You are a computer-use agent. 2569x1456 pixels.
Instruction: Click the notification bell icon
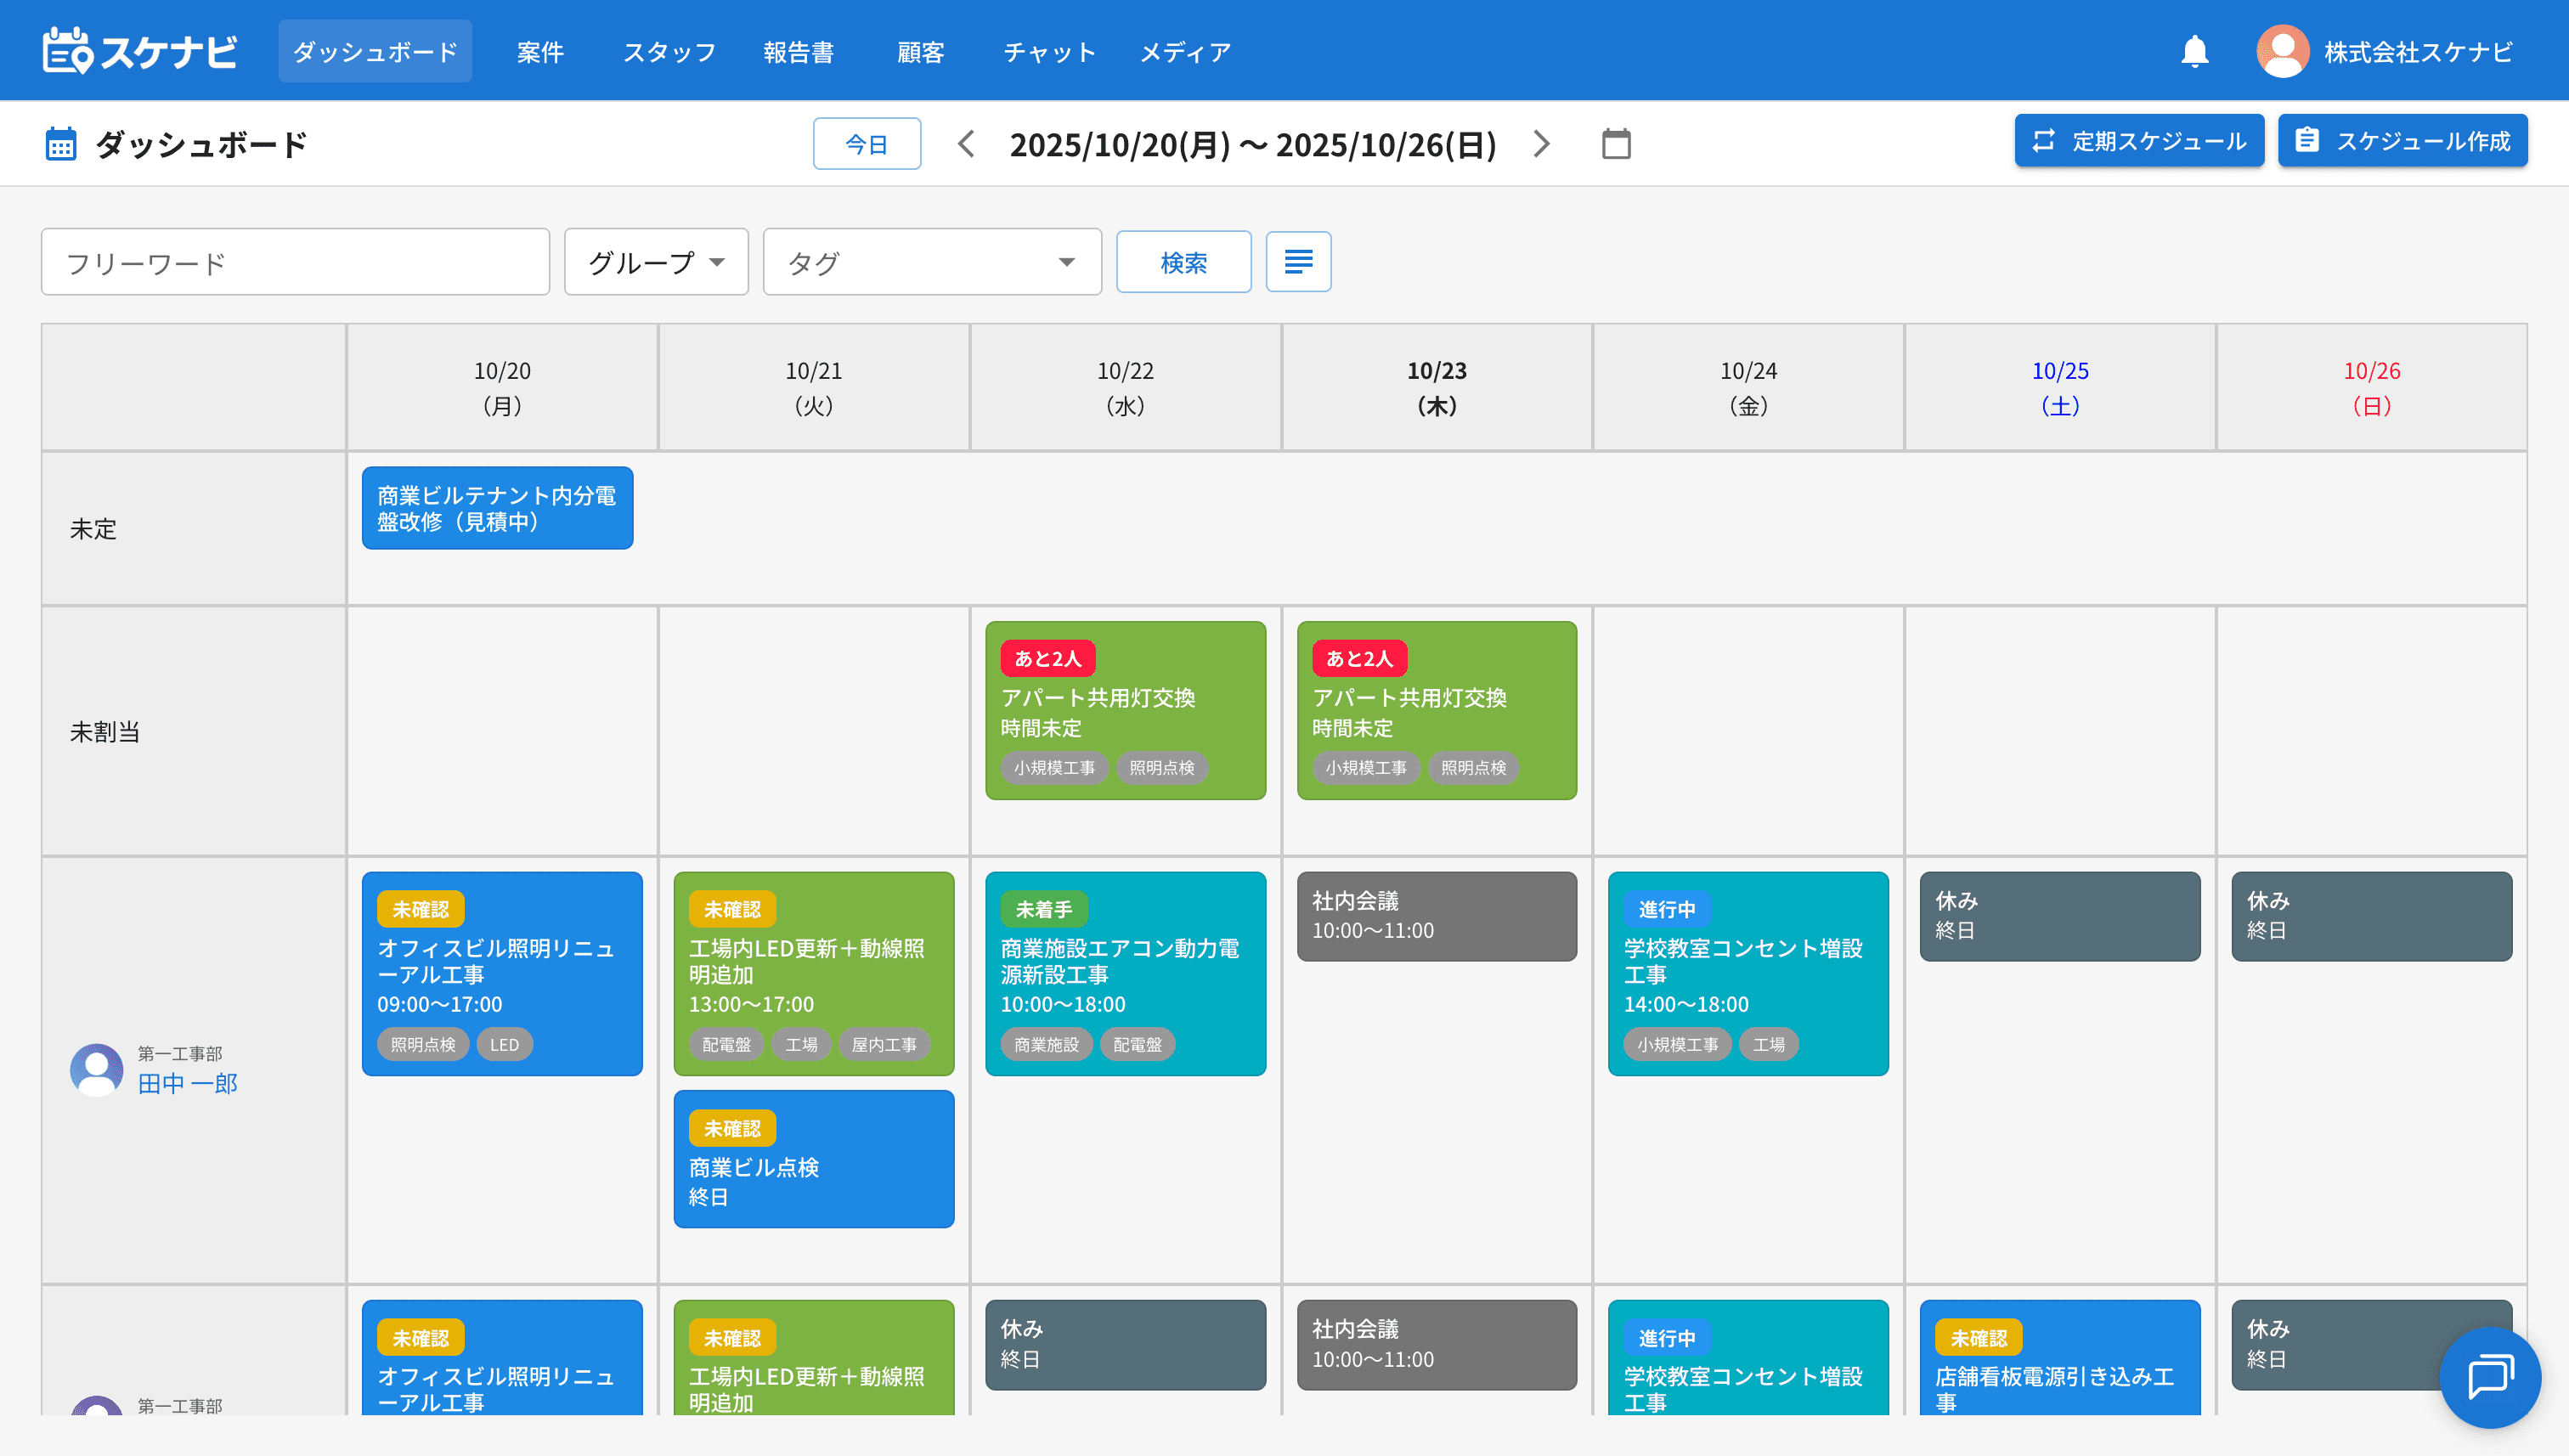pos(2194,51)
